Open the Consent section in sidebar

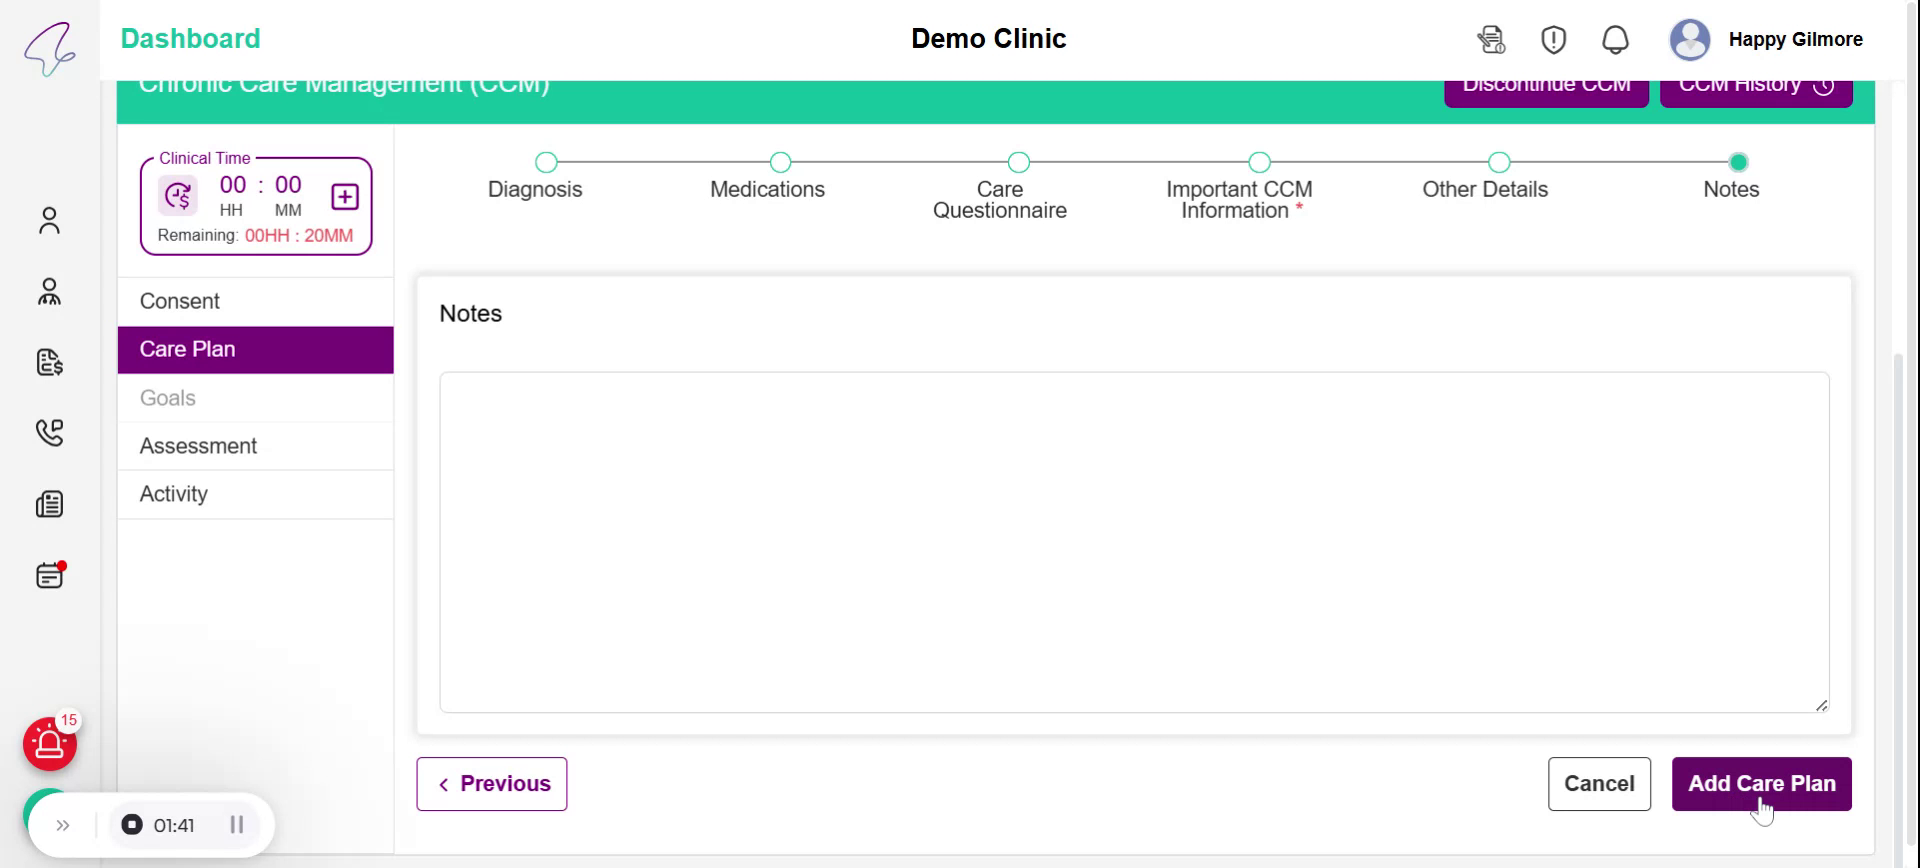pyautogui.click(x=180, y=301)
